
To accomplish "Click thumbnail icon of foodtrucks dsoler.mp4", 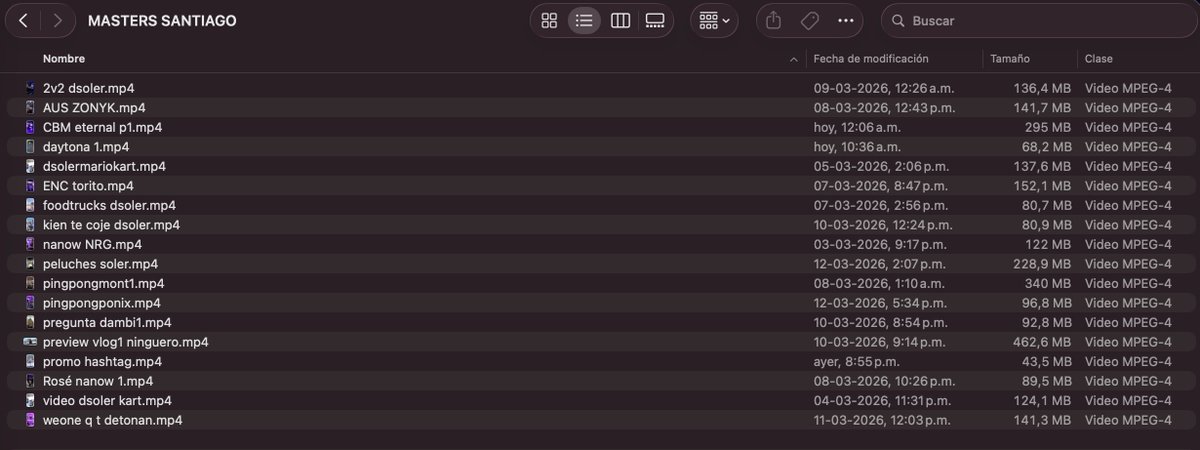I will pos(31,205).
